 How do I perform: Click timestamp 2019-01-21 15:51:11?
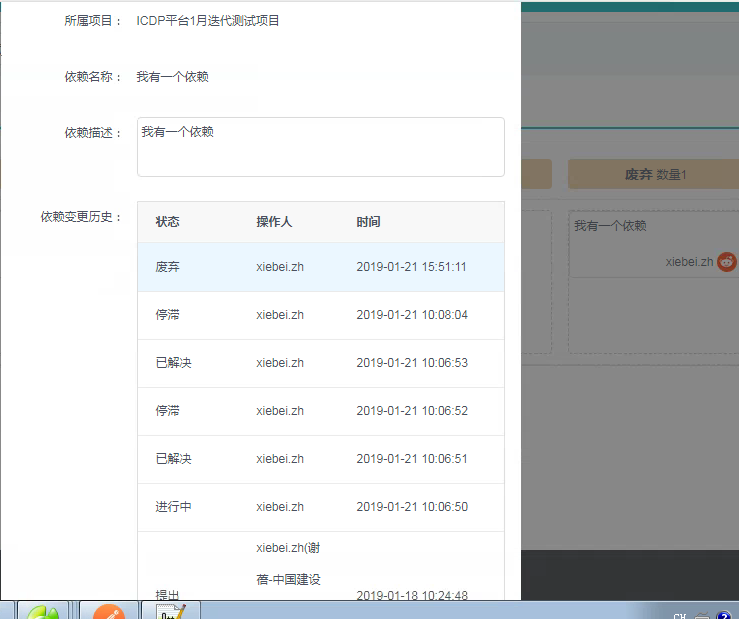411,267
